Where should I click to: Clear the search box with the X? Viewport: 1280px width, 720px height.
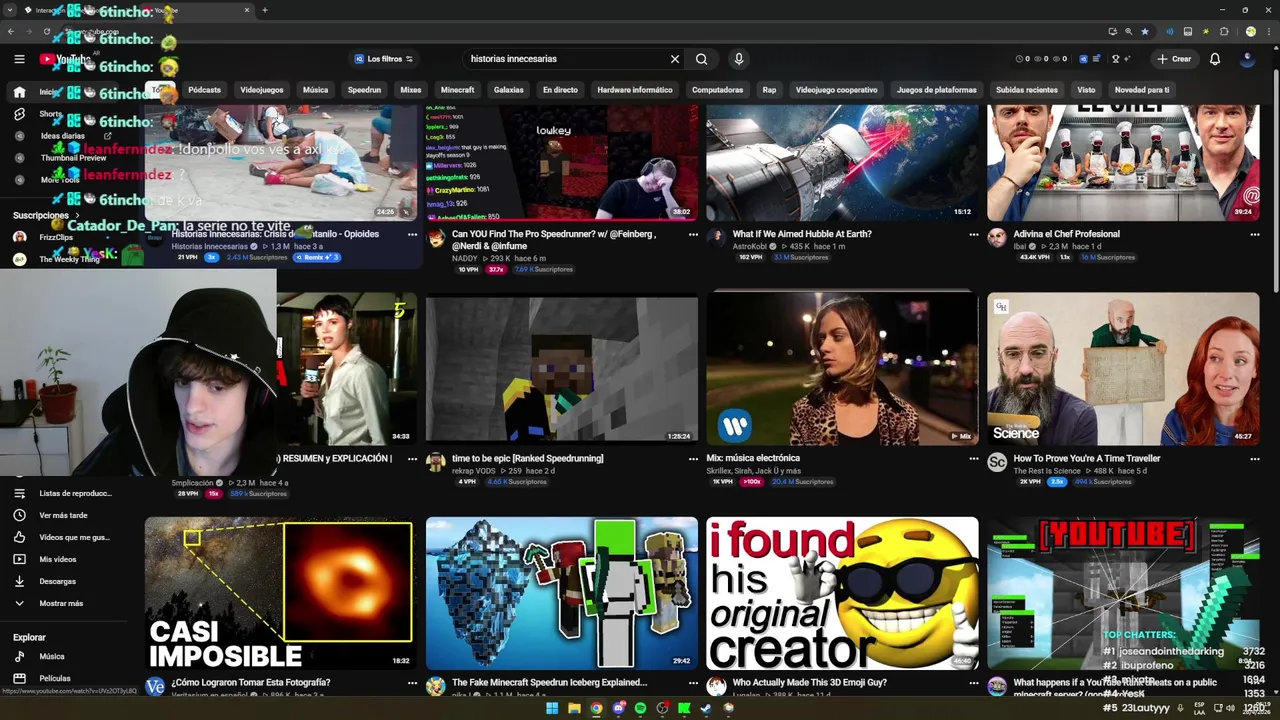pos(675,59)
